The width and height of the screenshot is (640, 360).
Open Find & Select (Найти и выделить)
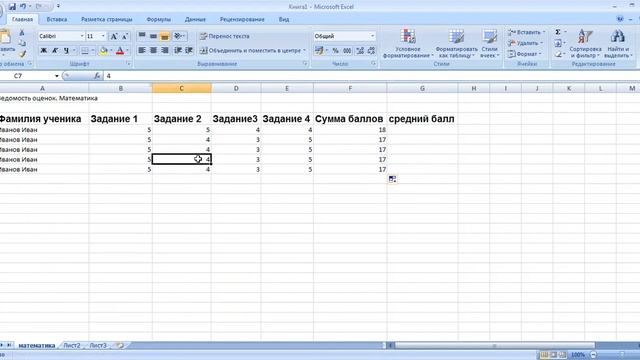pos(618,43)
